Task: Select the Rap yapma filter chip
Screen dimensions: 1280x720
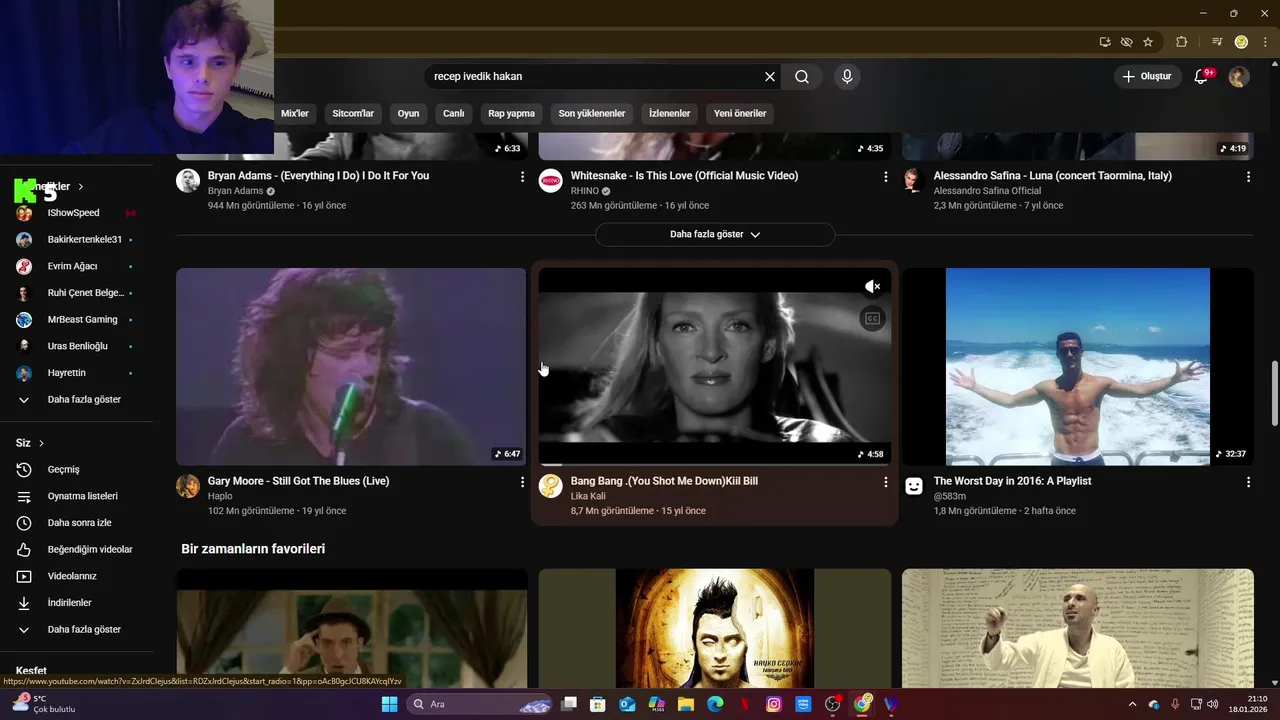Action: tap(511, 113)
